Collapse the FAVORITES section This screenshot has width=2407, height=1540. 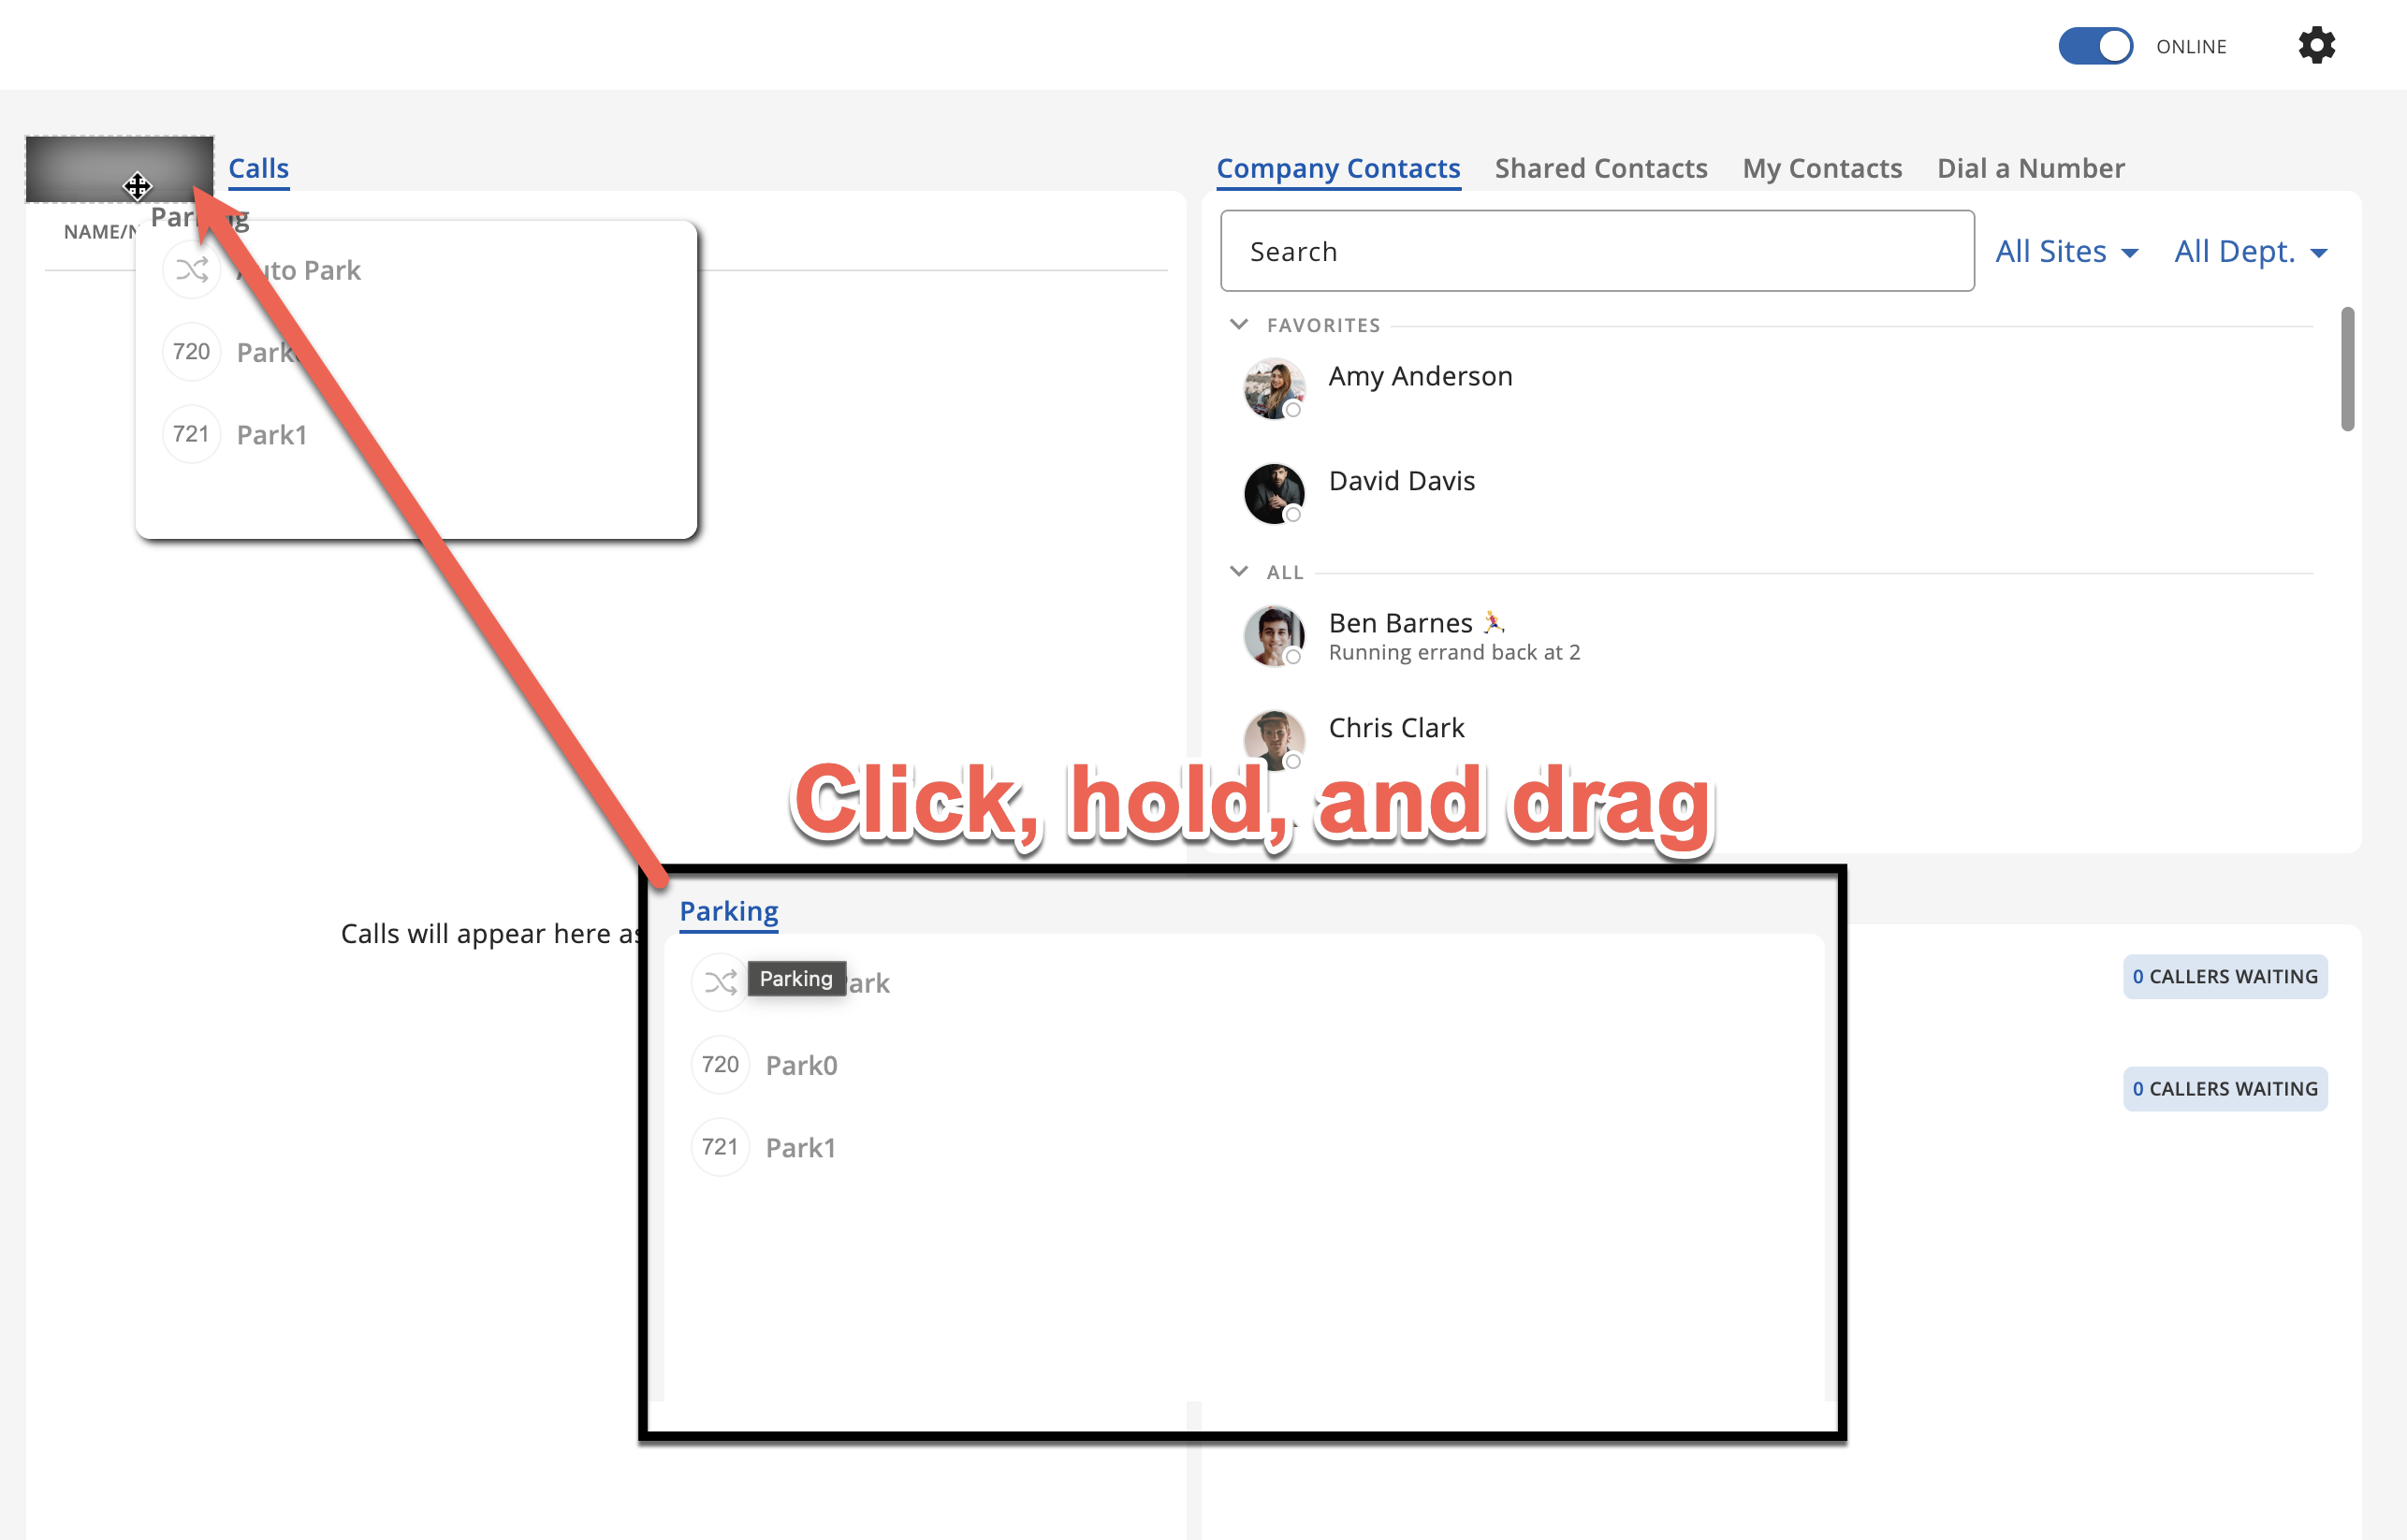[1238, 324]
